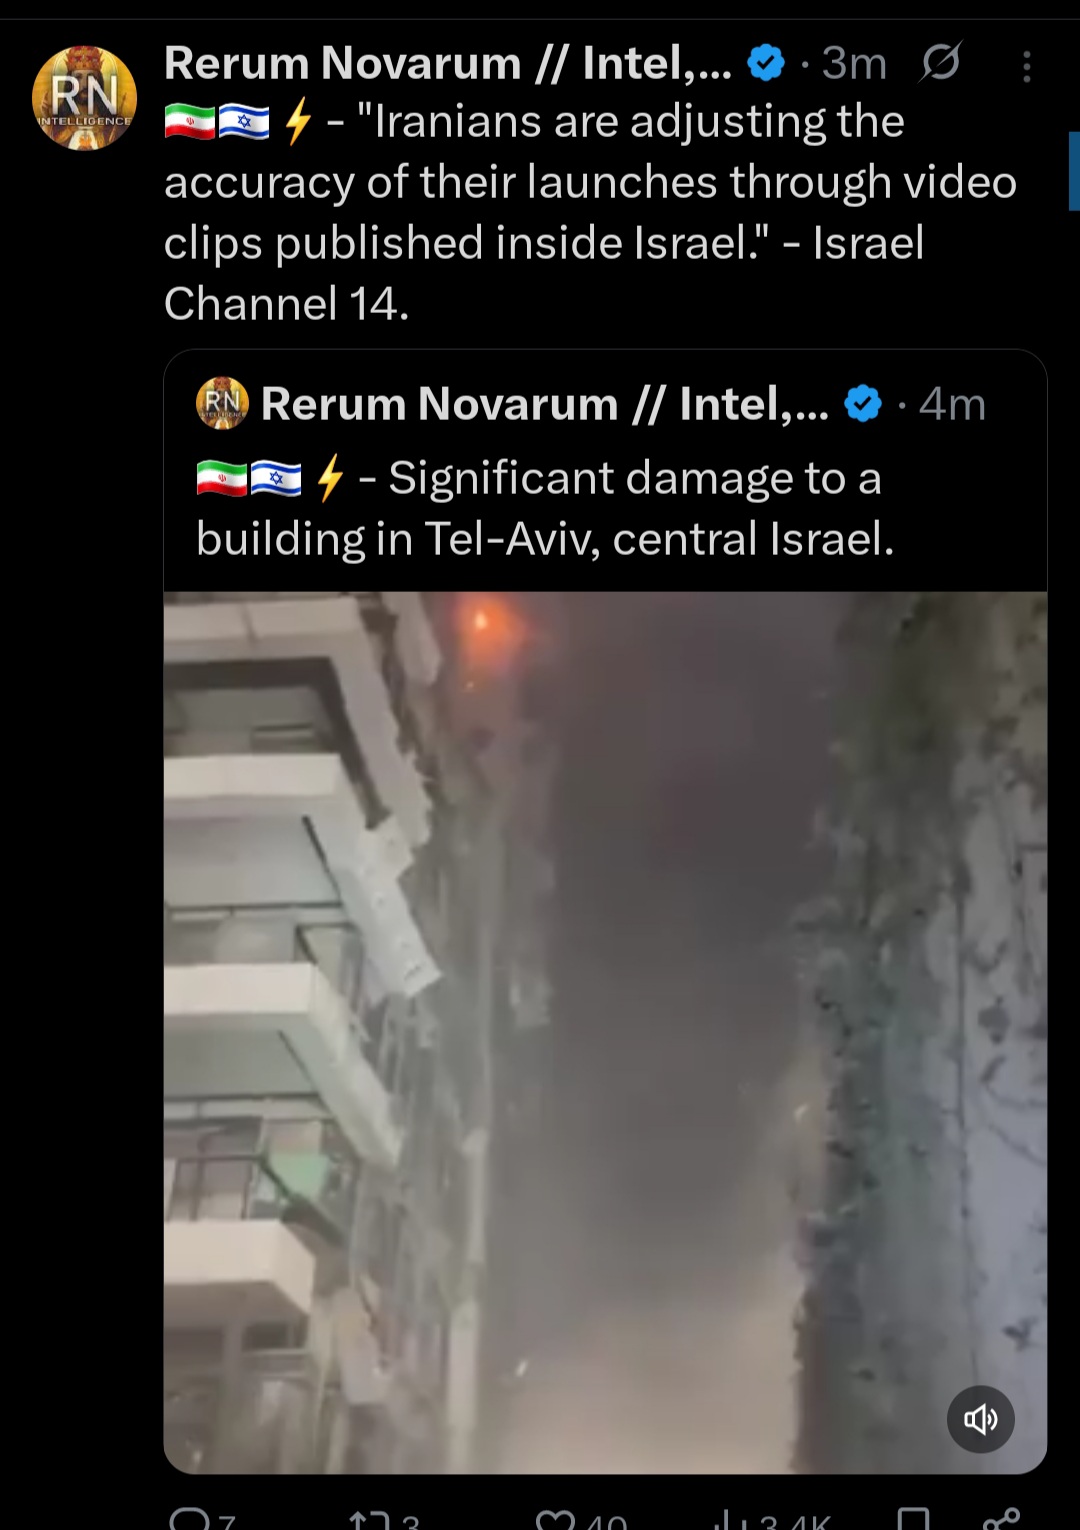Open the main author name Rerum Novarum // Intel
1080x1530 pixels.
click(447, 63)
